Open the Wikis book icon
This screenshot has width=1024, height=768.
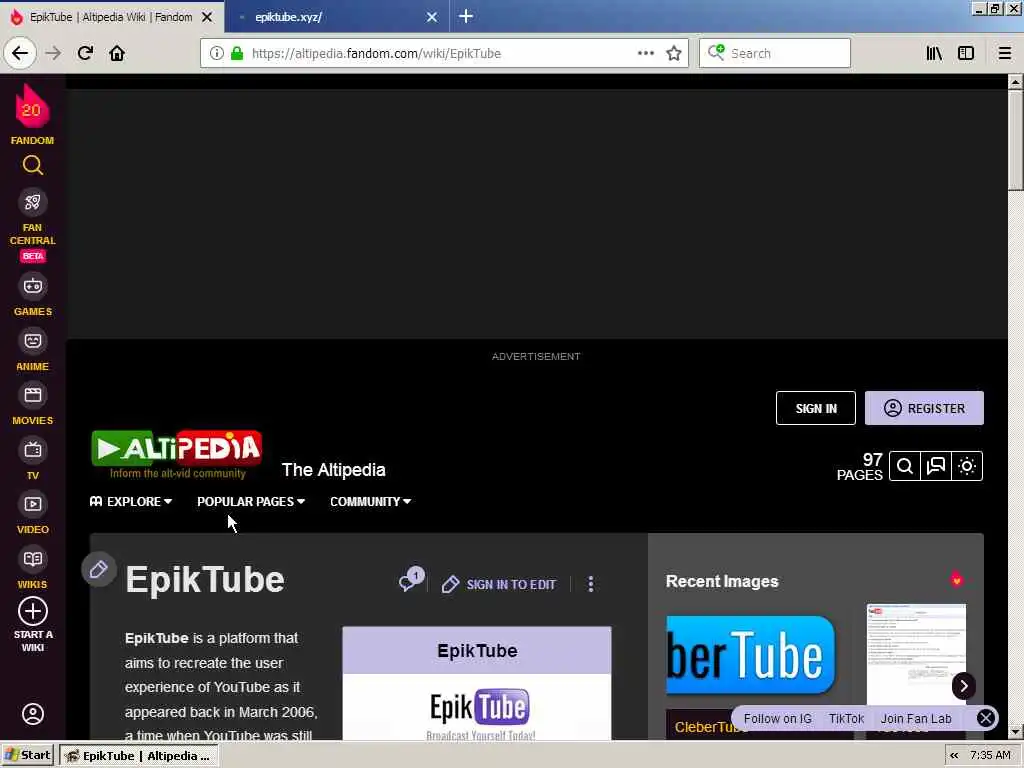pos(33,559)
